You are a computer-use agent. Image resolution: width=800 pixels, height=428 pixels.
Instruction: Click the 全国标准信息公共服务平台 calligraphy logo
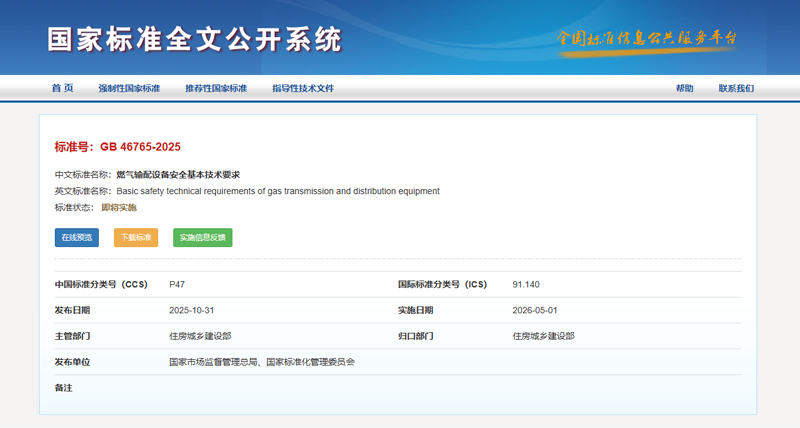tap(646, 39)
